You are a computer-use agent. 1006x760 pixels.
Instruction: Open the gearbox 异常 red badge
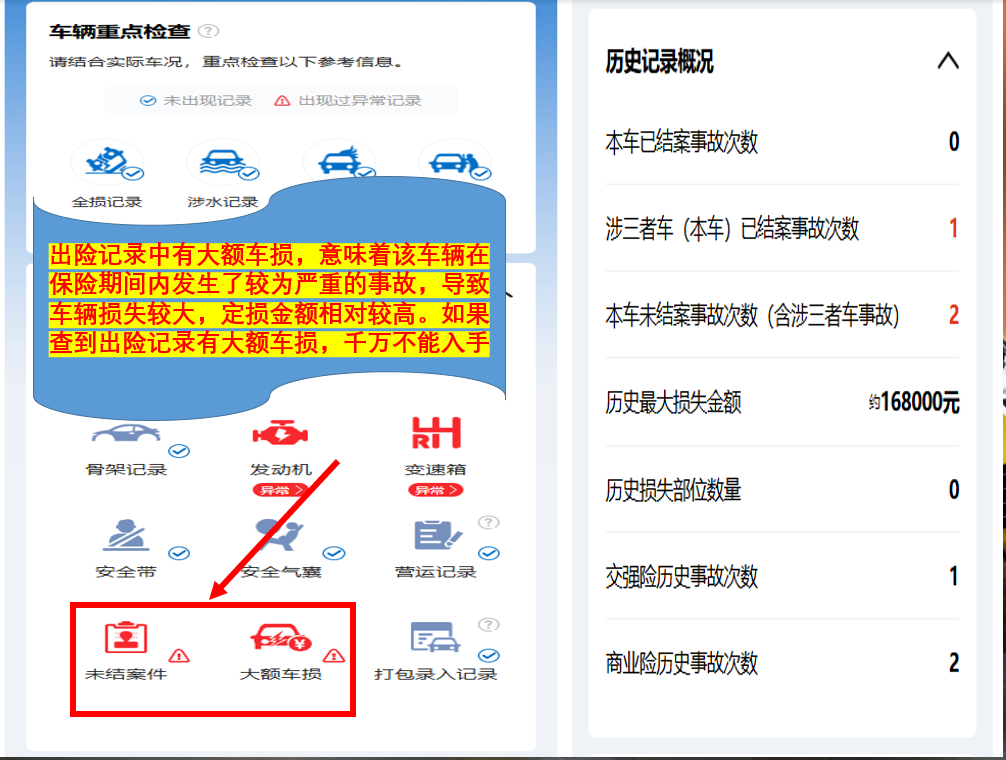(x=436, y=490)
